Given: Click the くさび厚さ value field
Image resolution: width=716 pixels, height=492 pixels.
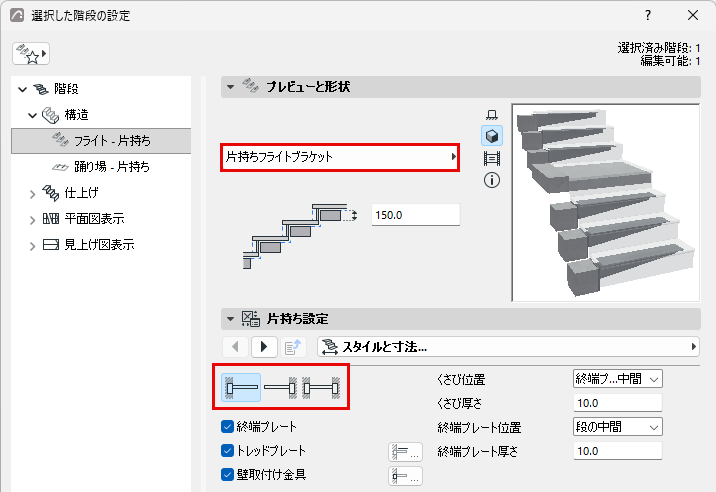Looking at the screenshot, I should click(x=617, y=403).
